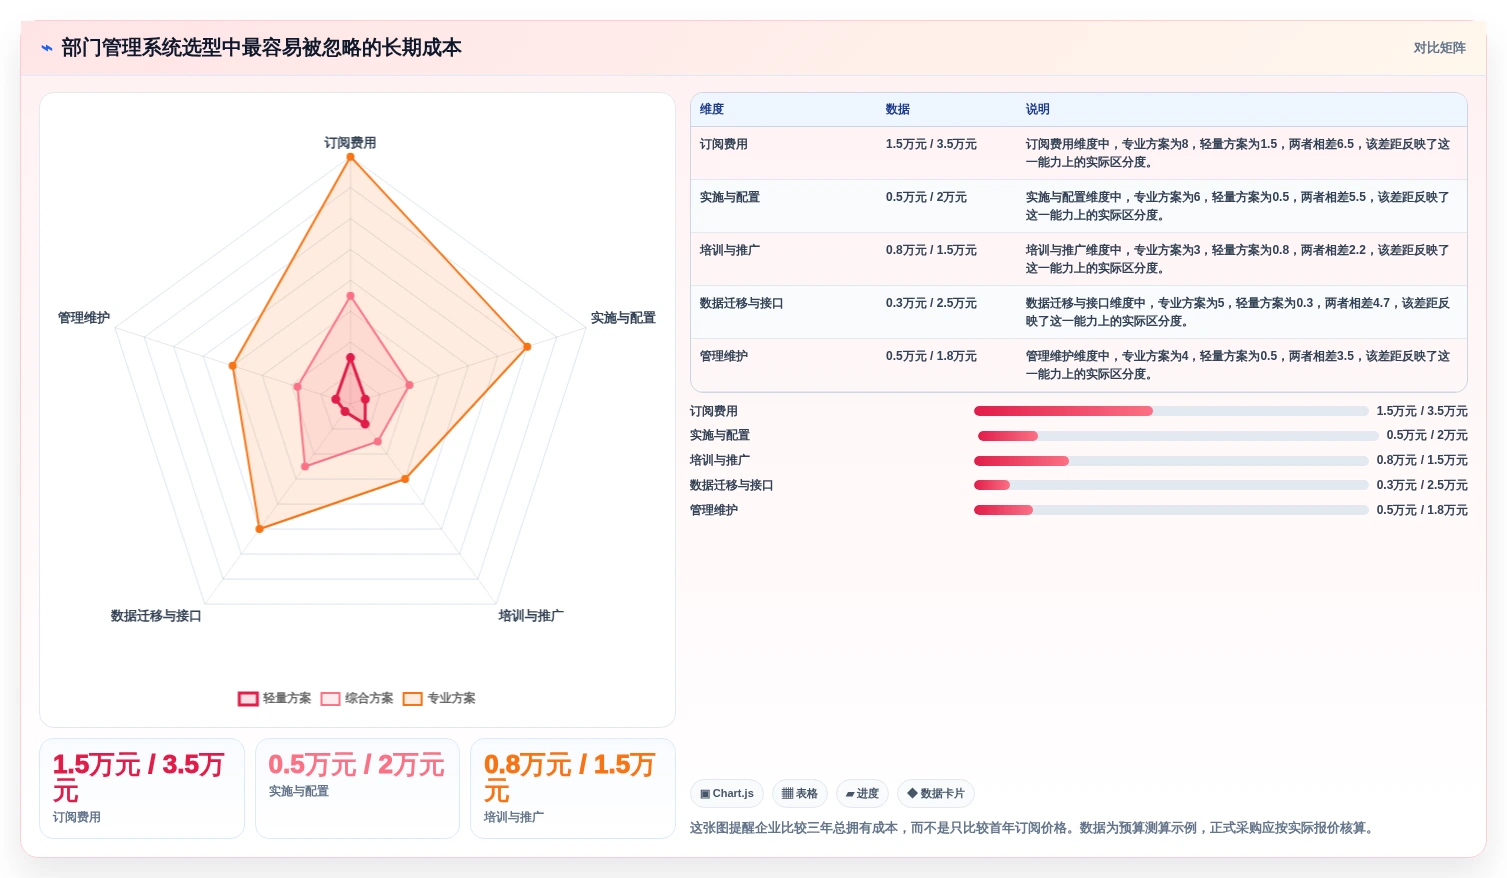This screenshot has width=1507, height=878.
Task: Click 培训与推广 axis label on radar chart
Action: 531,616
